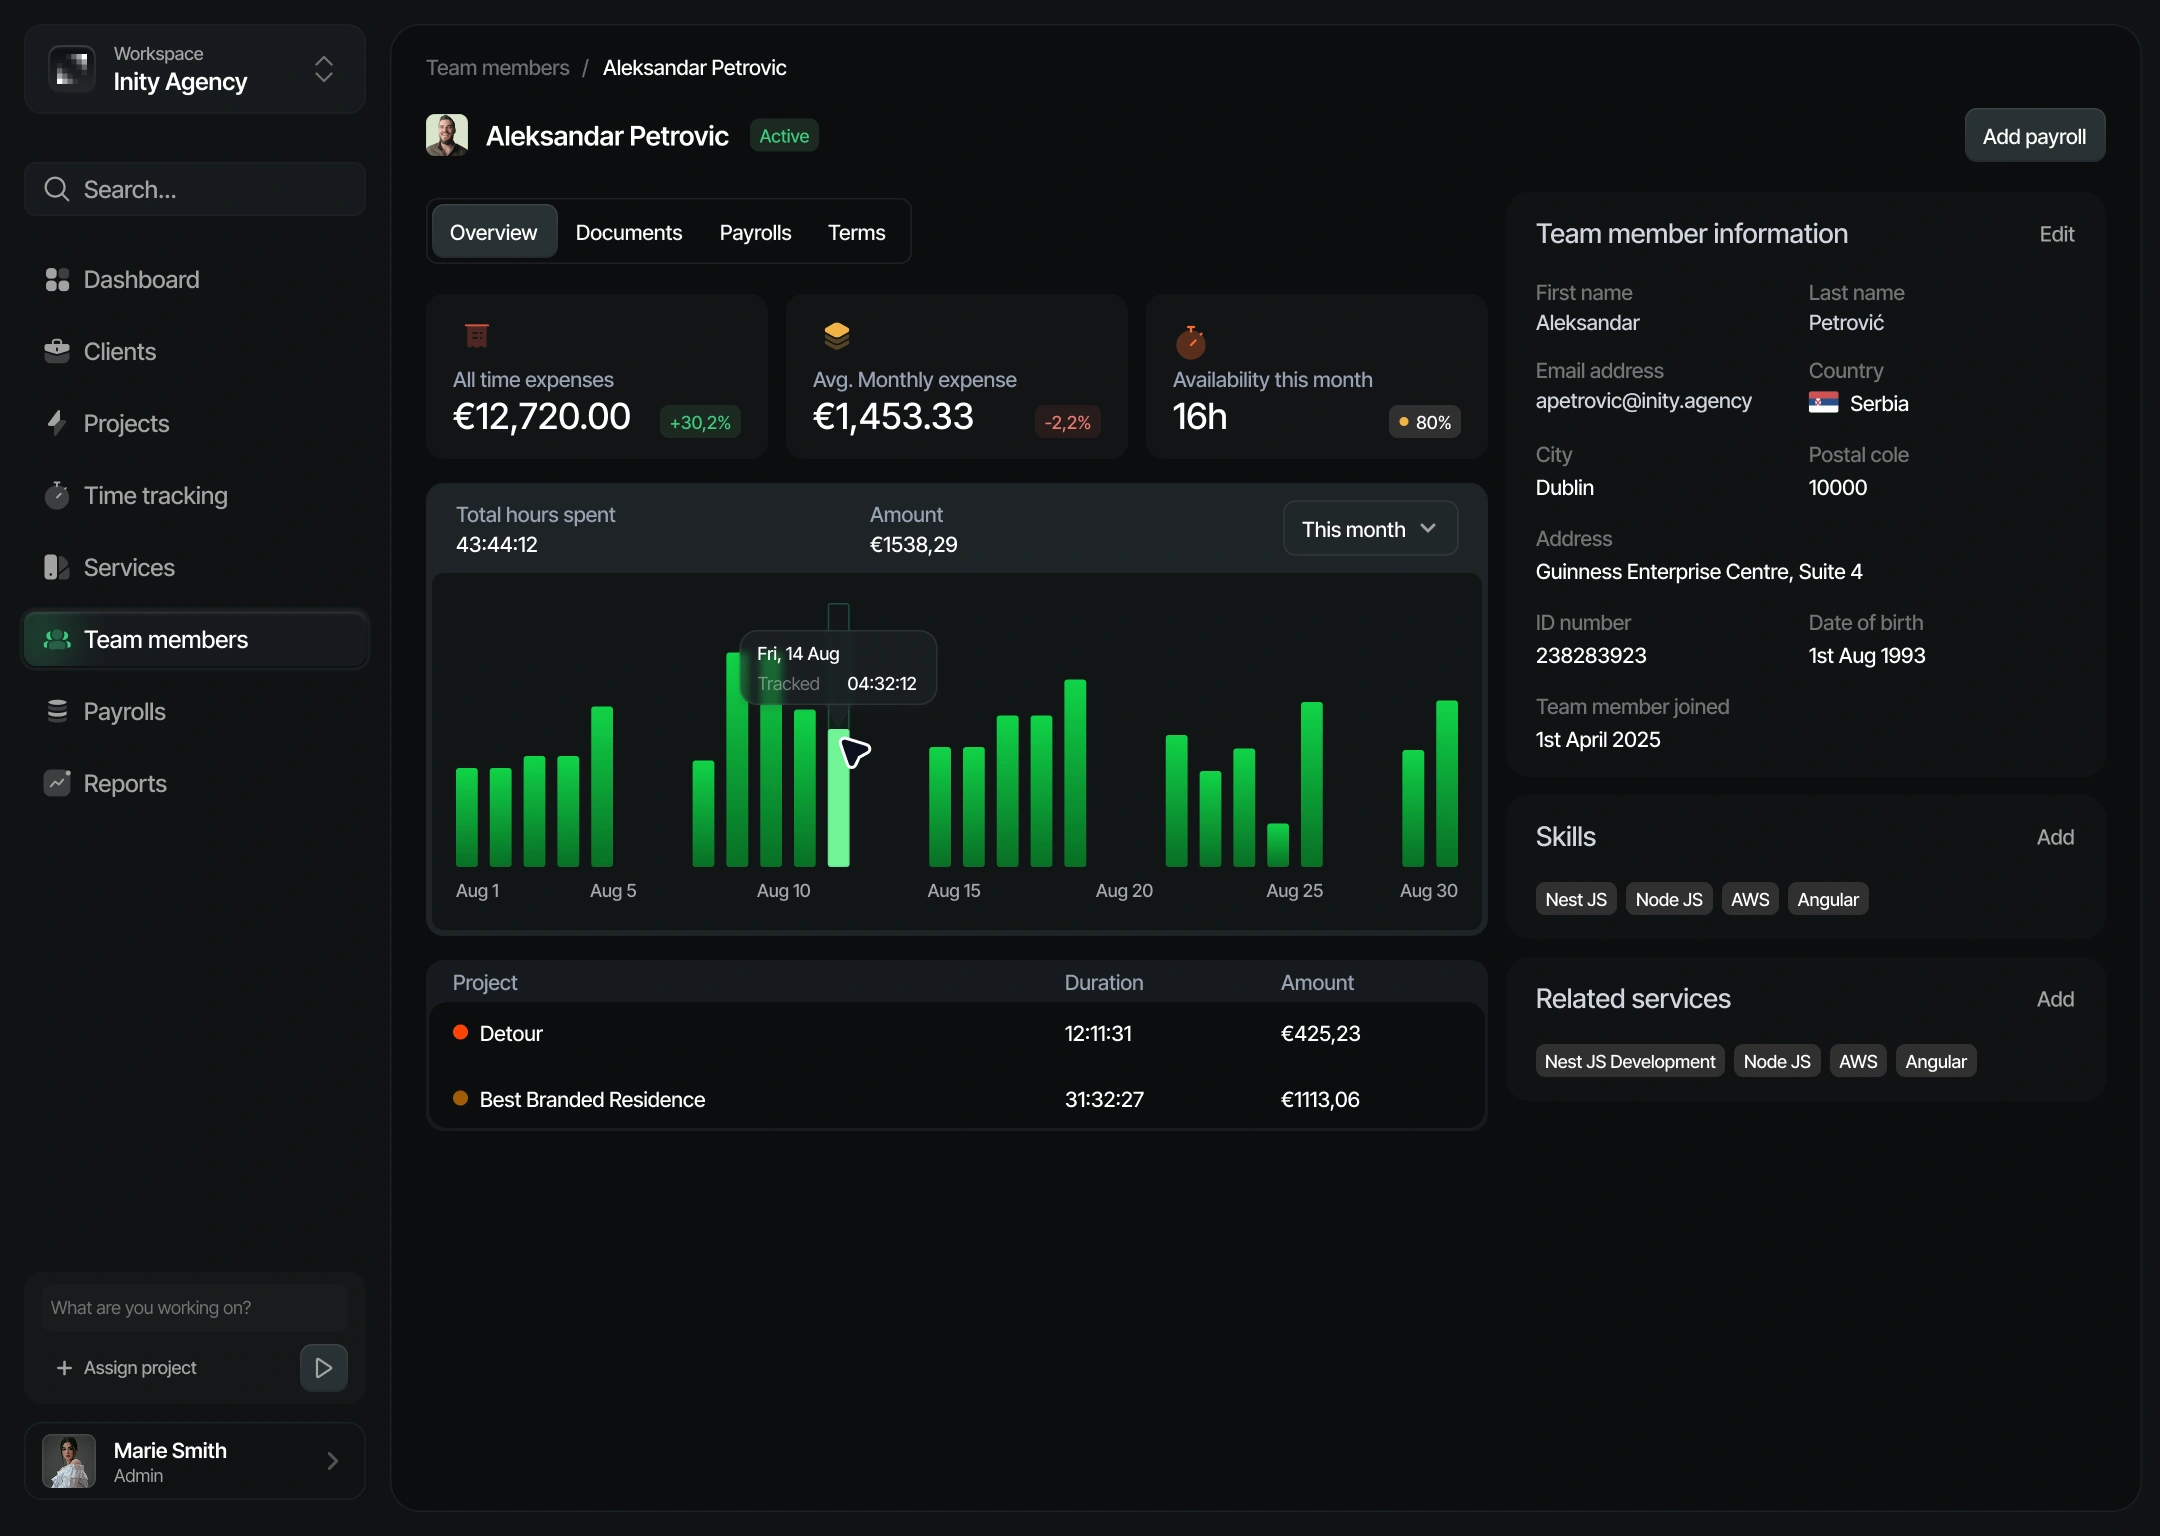This screenshot has height=1536, width=2160.
Task: Open Projects via lightning icon
Action: tap(57, 423)
